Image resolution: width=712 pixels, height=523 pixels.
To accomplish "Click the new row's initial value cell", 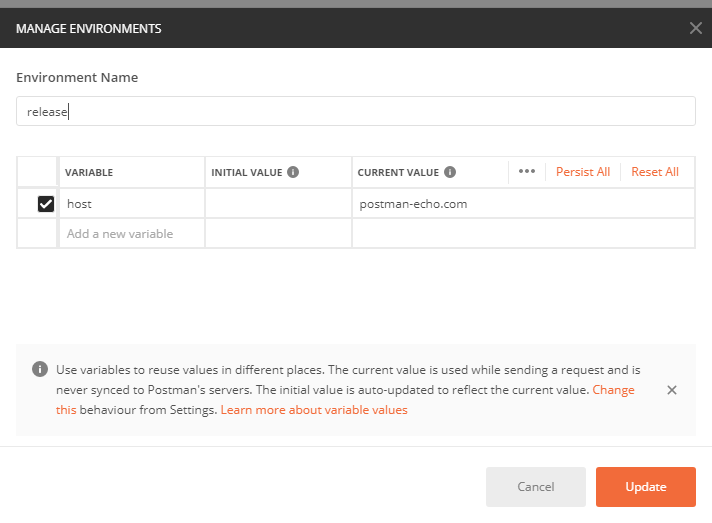I will 278,233.
